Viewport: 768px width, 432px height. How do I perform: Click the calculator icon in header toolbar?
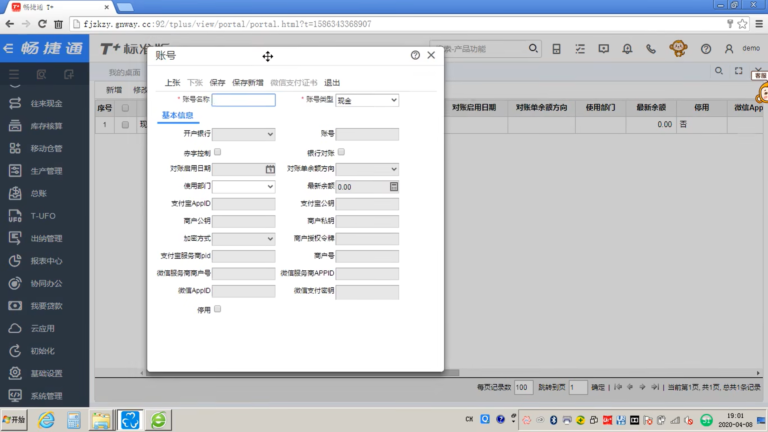(556, 48)
